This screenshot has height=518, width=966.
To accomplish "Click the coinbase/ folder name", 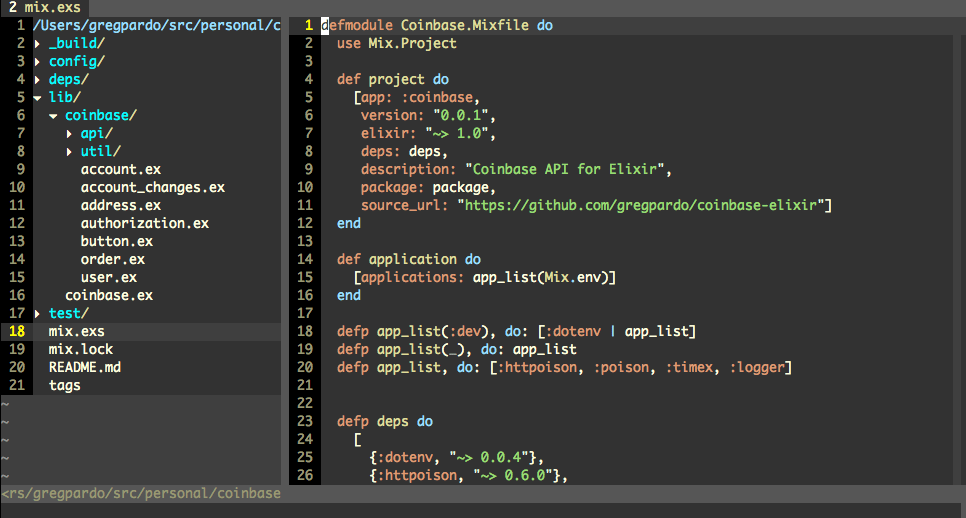I will (x=101, y=115).
